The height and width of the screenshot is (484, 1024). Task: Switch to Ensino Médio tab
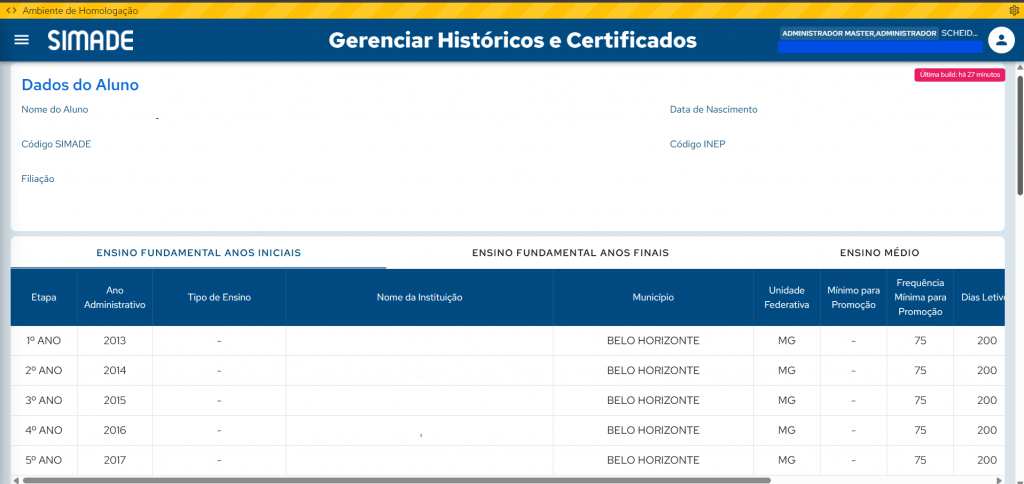tap(879, 253)
